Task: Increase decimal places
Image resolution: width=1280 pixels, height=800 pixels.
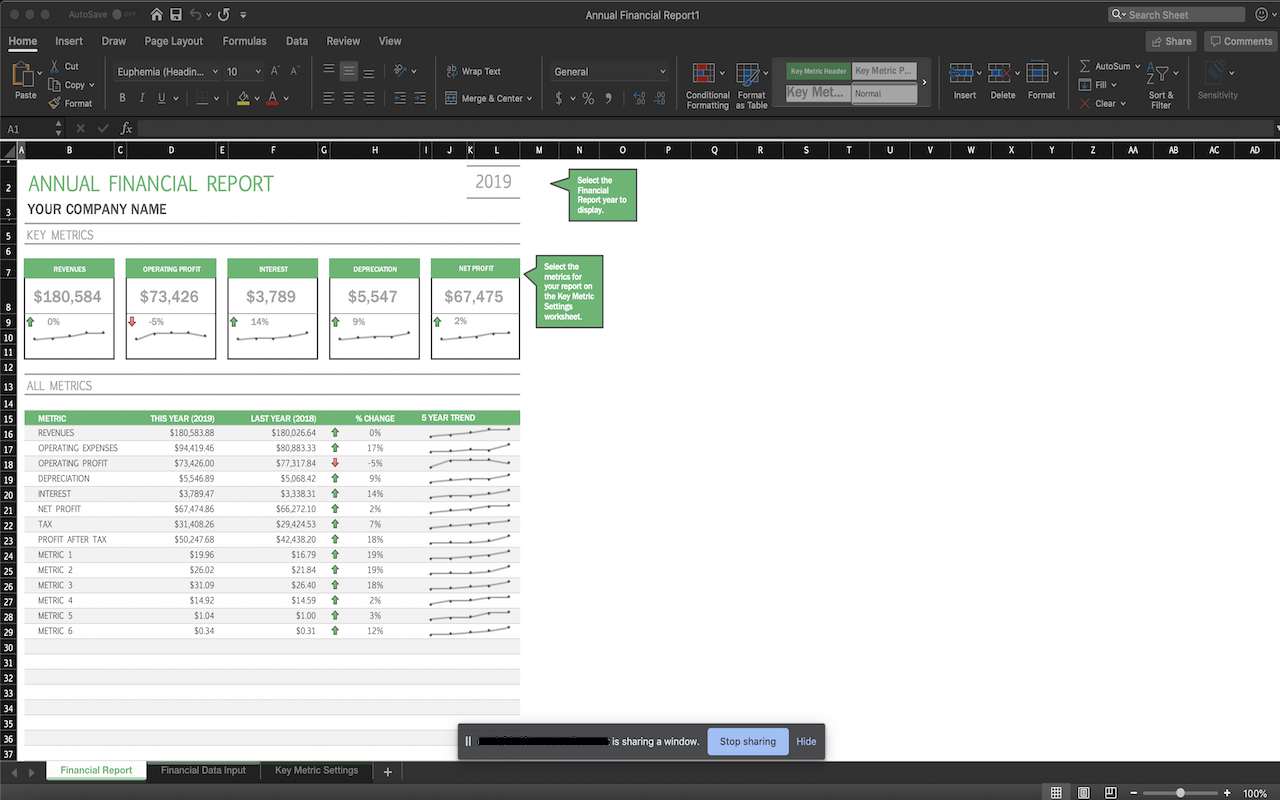Action: 639,98
